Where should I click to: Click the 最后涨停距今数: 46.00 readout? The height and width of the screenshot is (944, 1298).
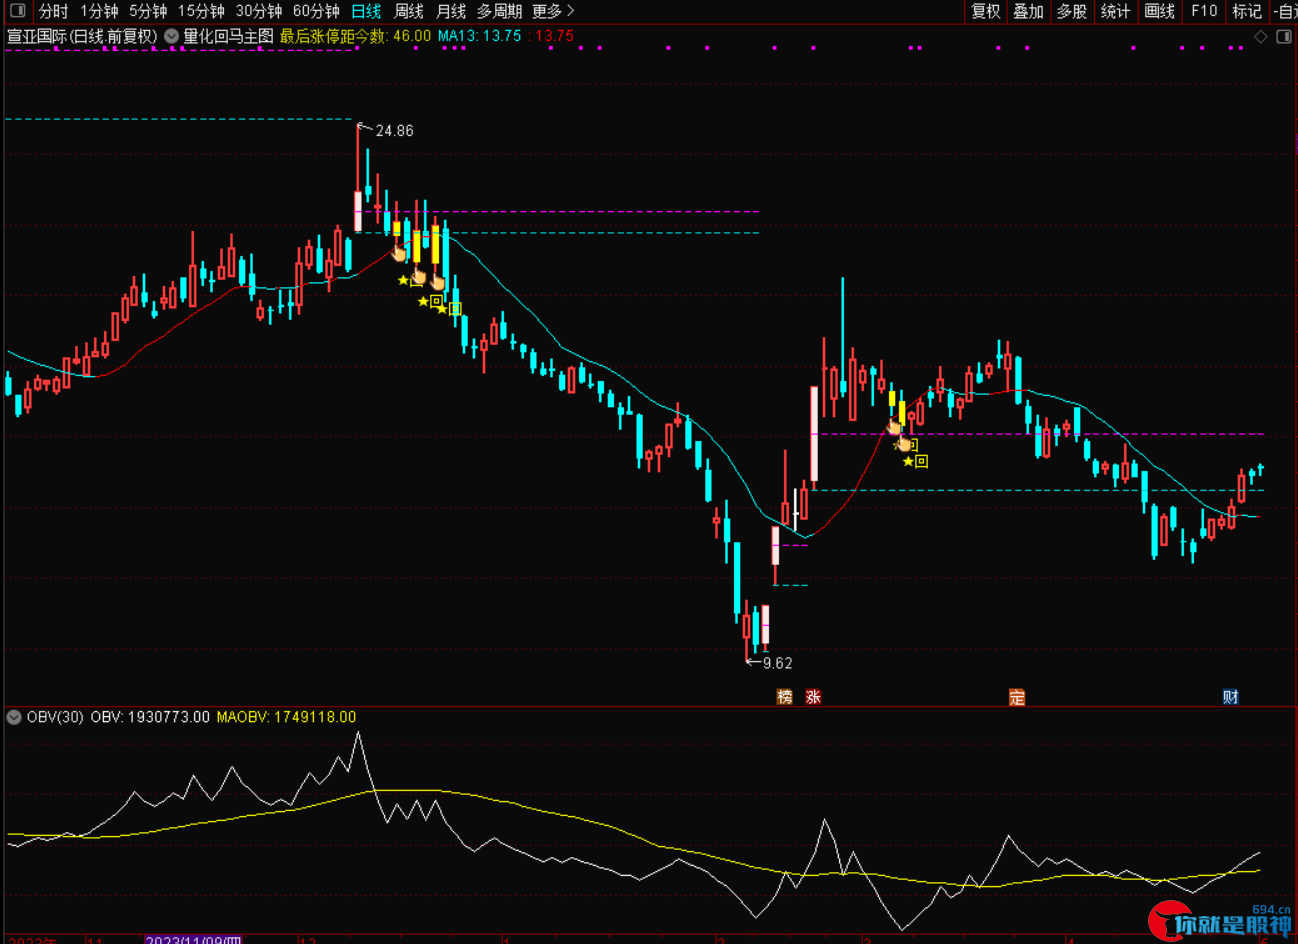[355, 36]
